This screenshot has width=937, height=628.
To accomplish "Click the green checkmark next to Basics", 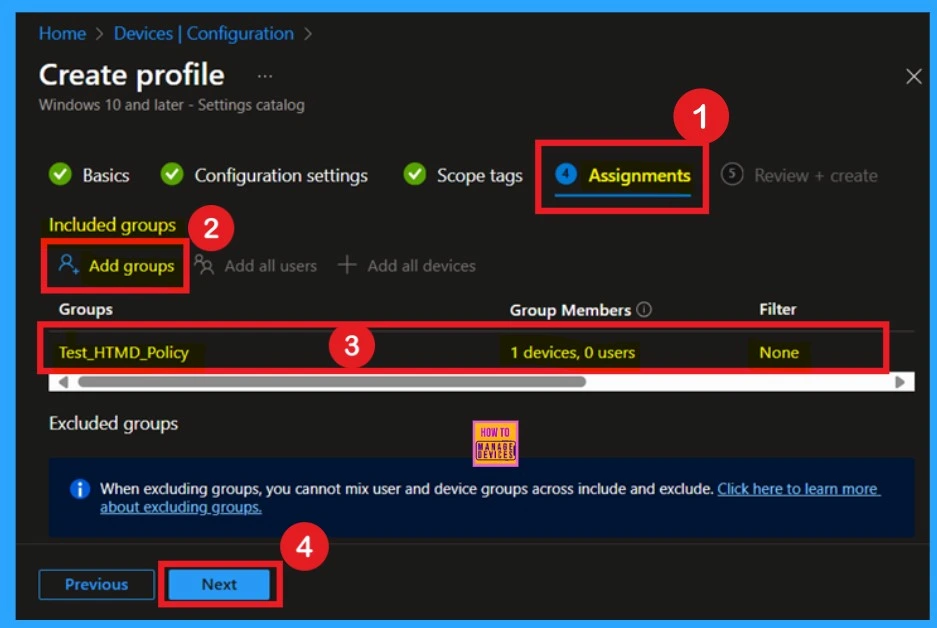I will coord(60,174).
